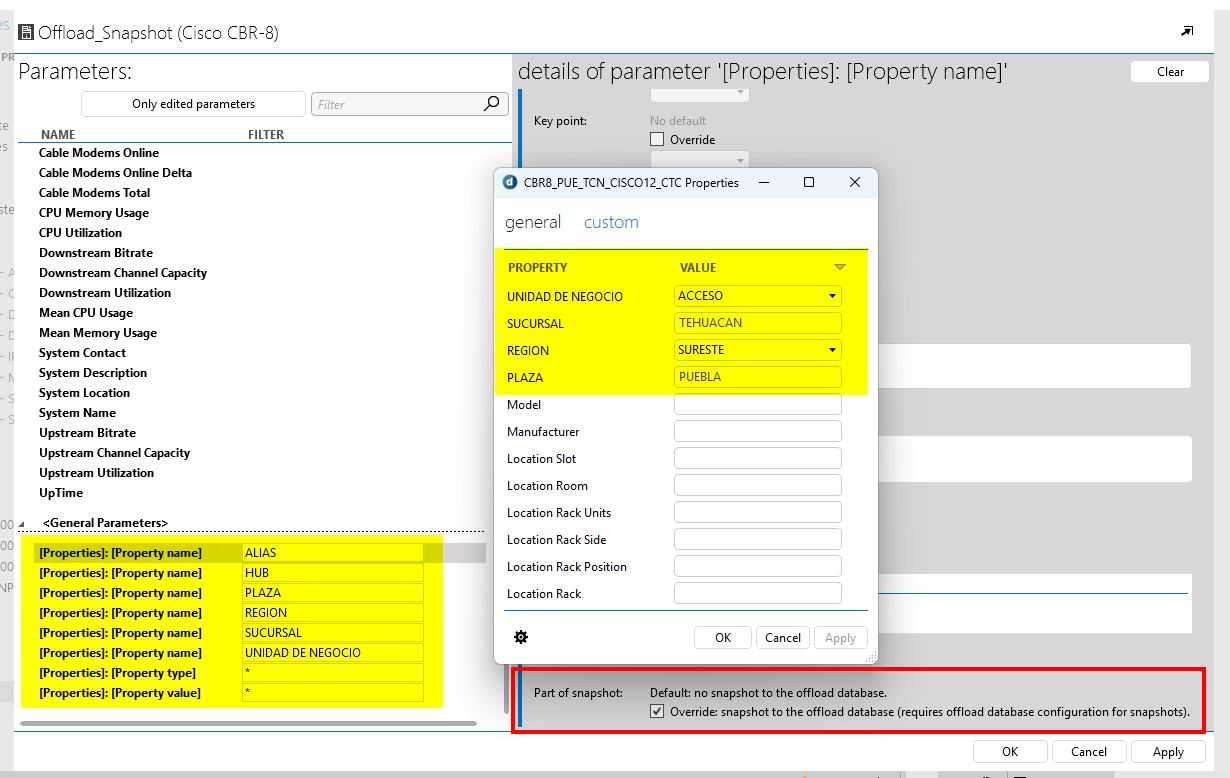Viewport: 1230px width, 778px height.
Task: Select the Downstream Bitrate parameter
Action: [96, 253]
